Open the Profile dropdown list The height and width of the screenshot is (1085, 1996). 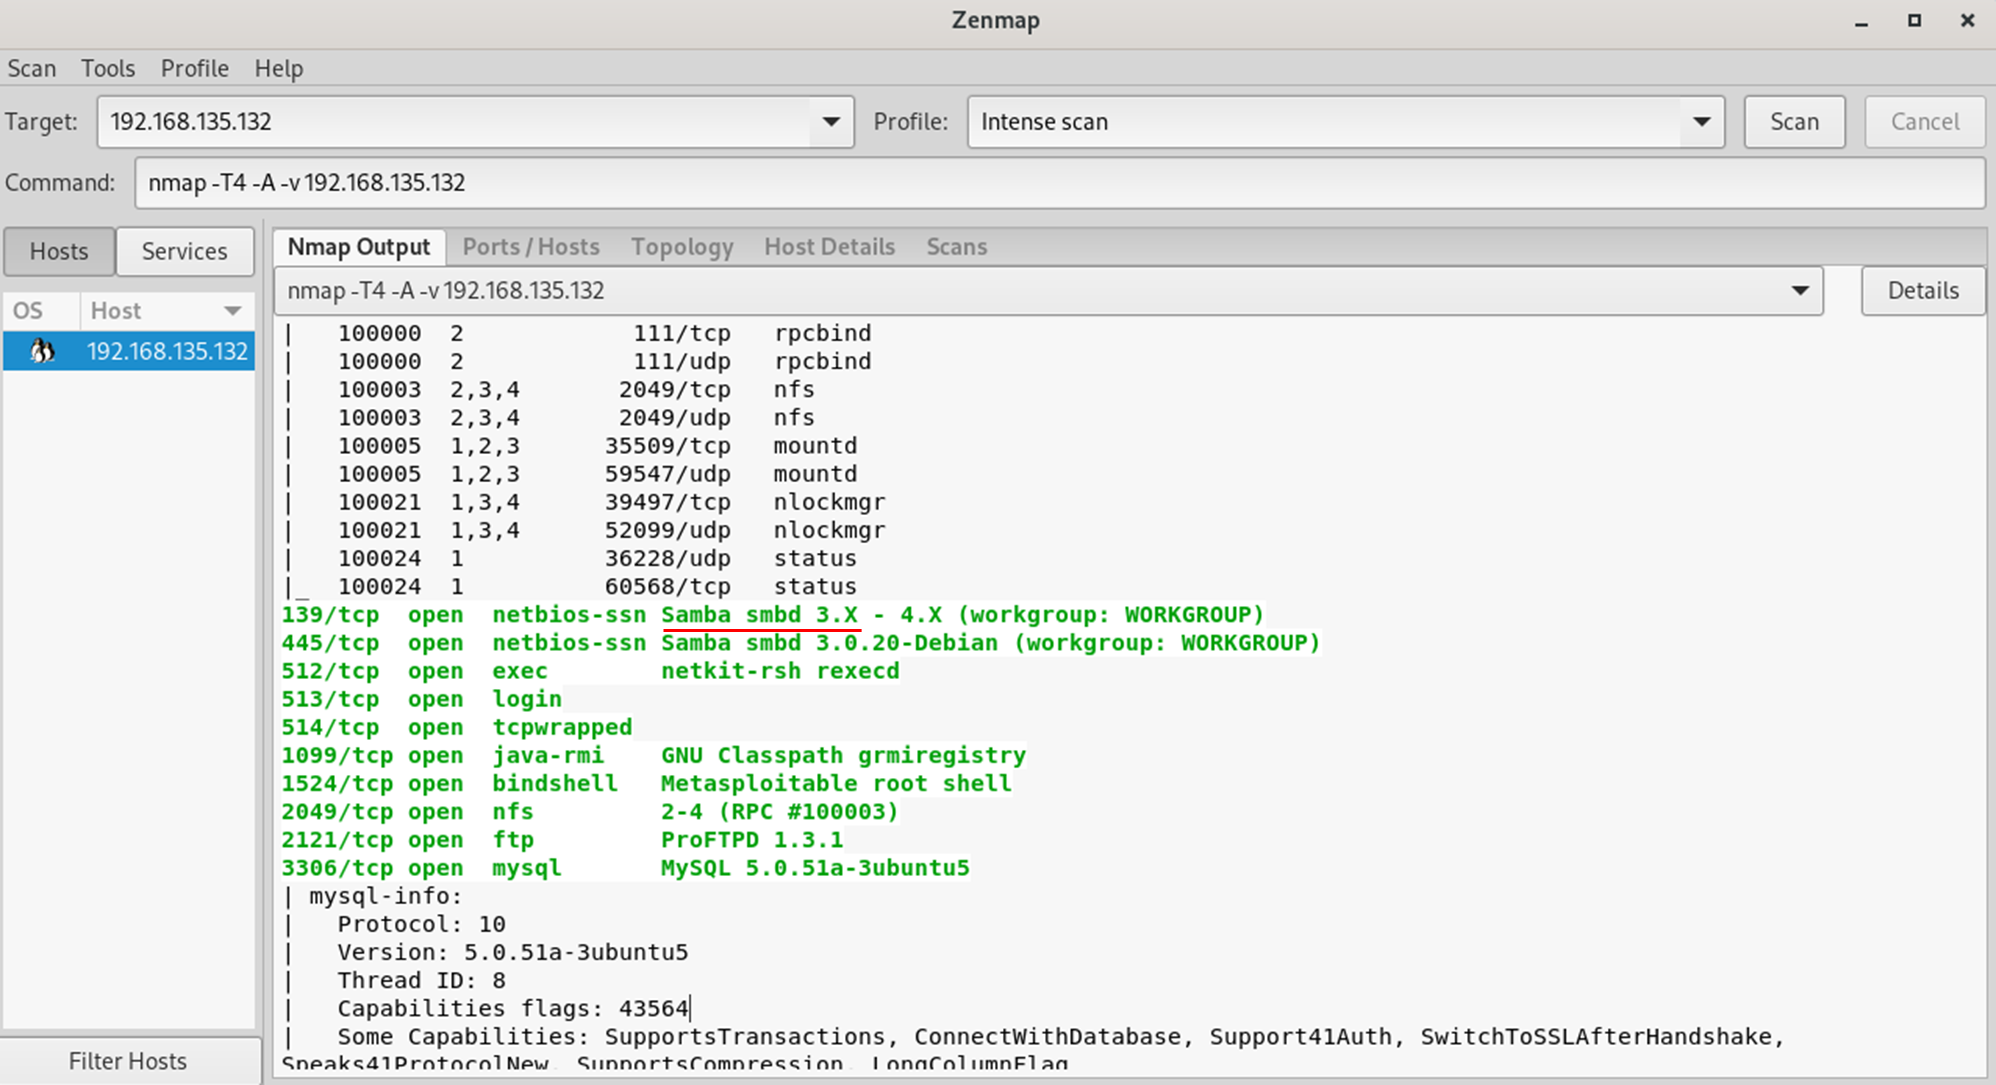(1701, 122)
